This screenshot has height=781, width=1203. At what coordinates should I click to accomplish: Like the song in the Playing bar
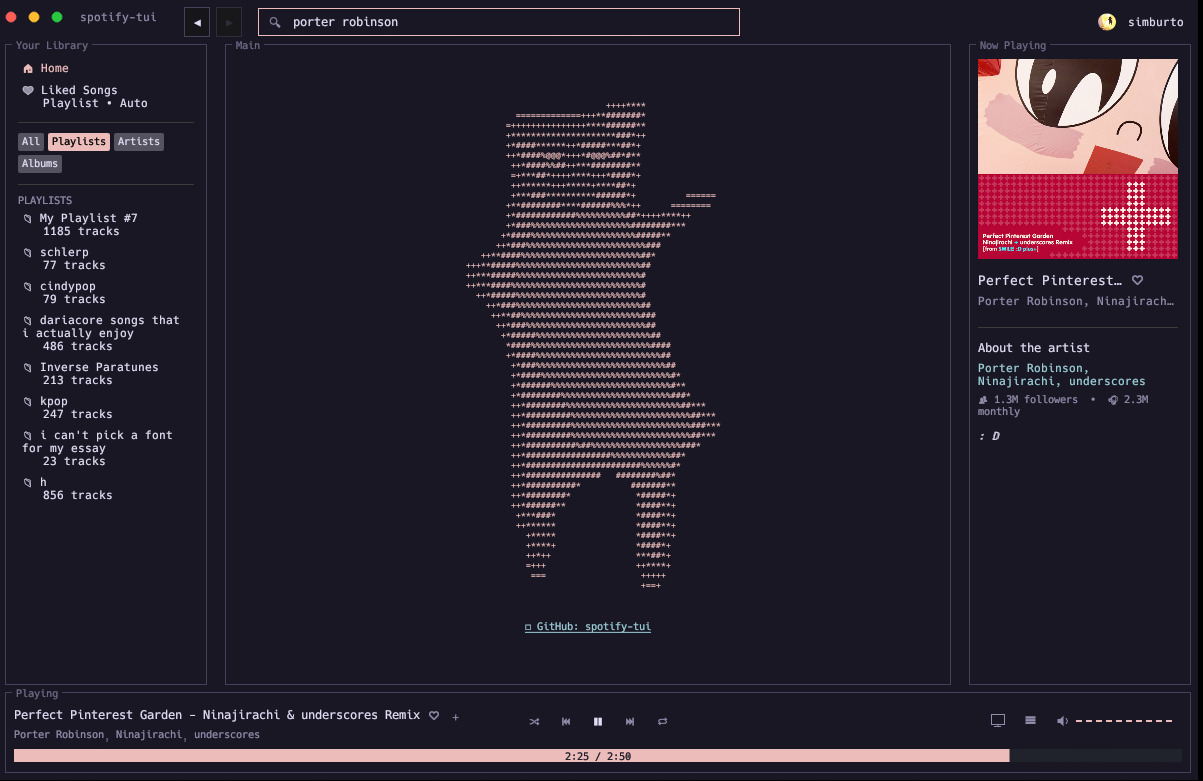[434, 716]
